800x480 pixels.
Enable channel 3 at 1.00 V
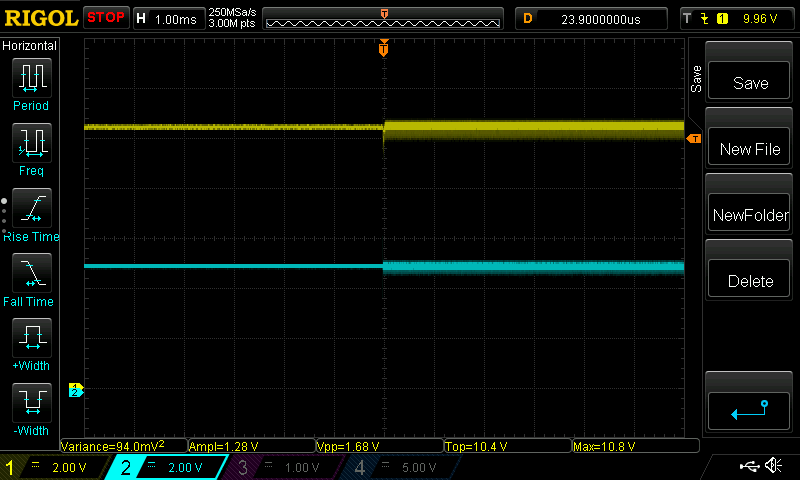[x=283, y=467]
